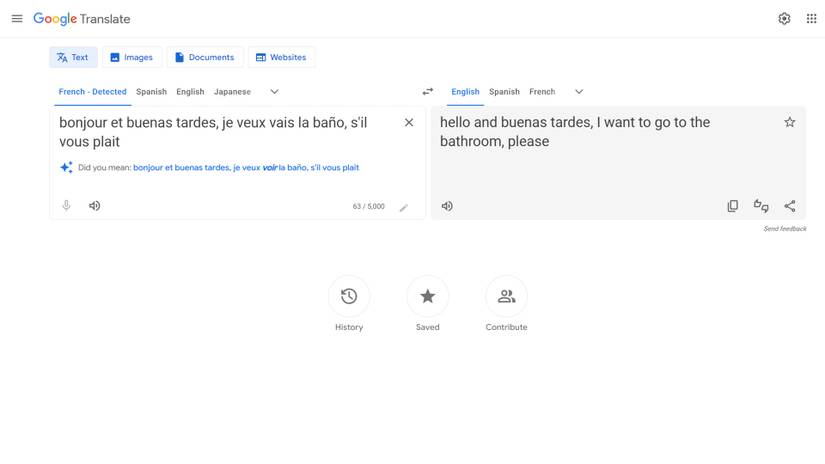This screenshot has height=464, width=825.
Task: Share the translation
Action: tap(790, 206)
